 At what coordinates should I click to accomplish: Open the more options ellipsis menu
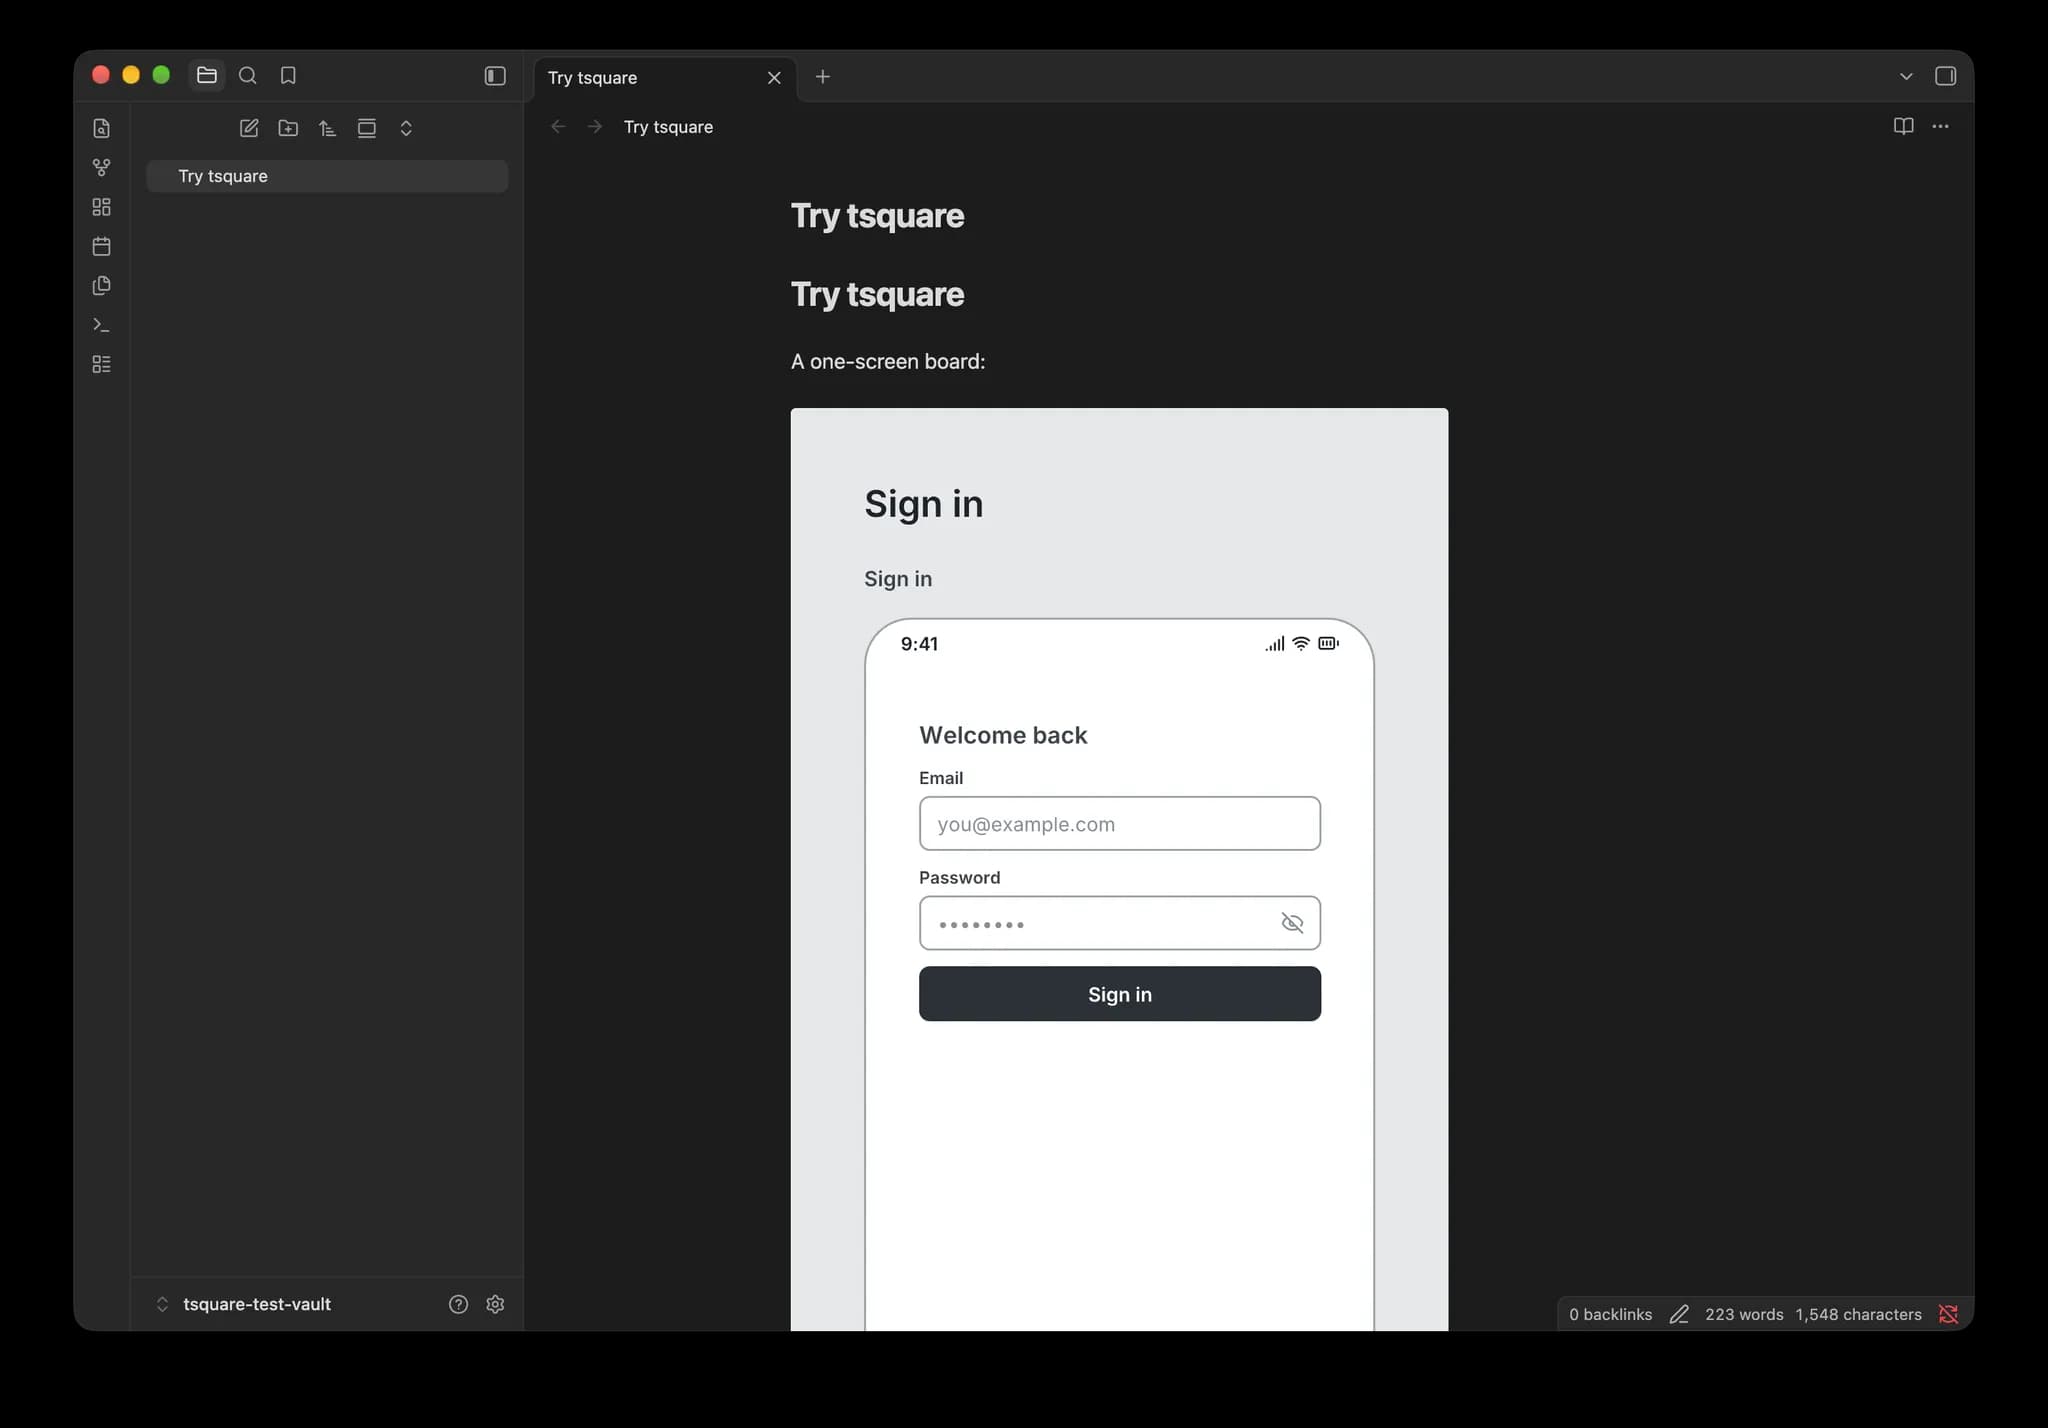pyautogui.click(x=1940, y=126)
